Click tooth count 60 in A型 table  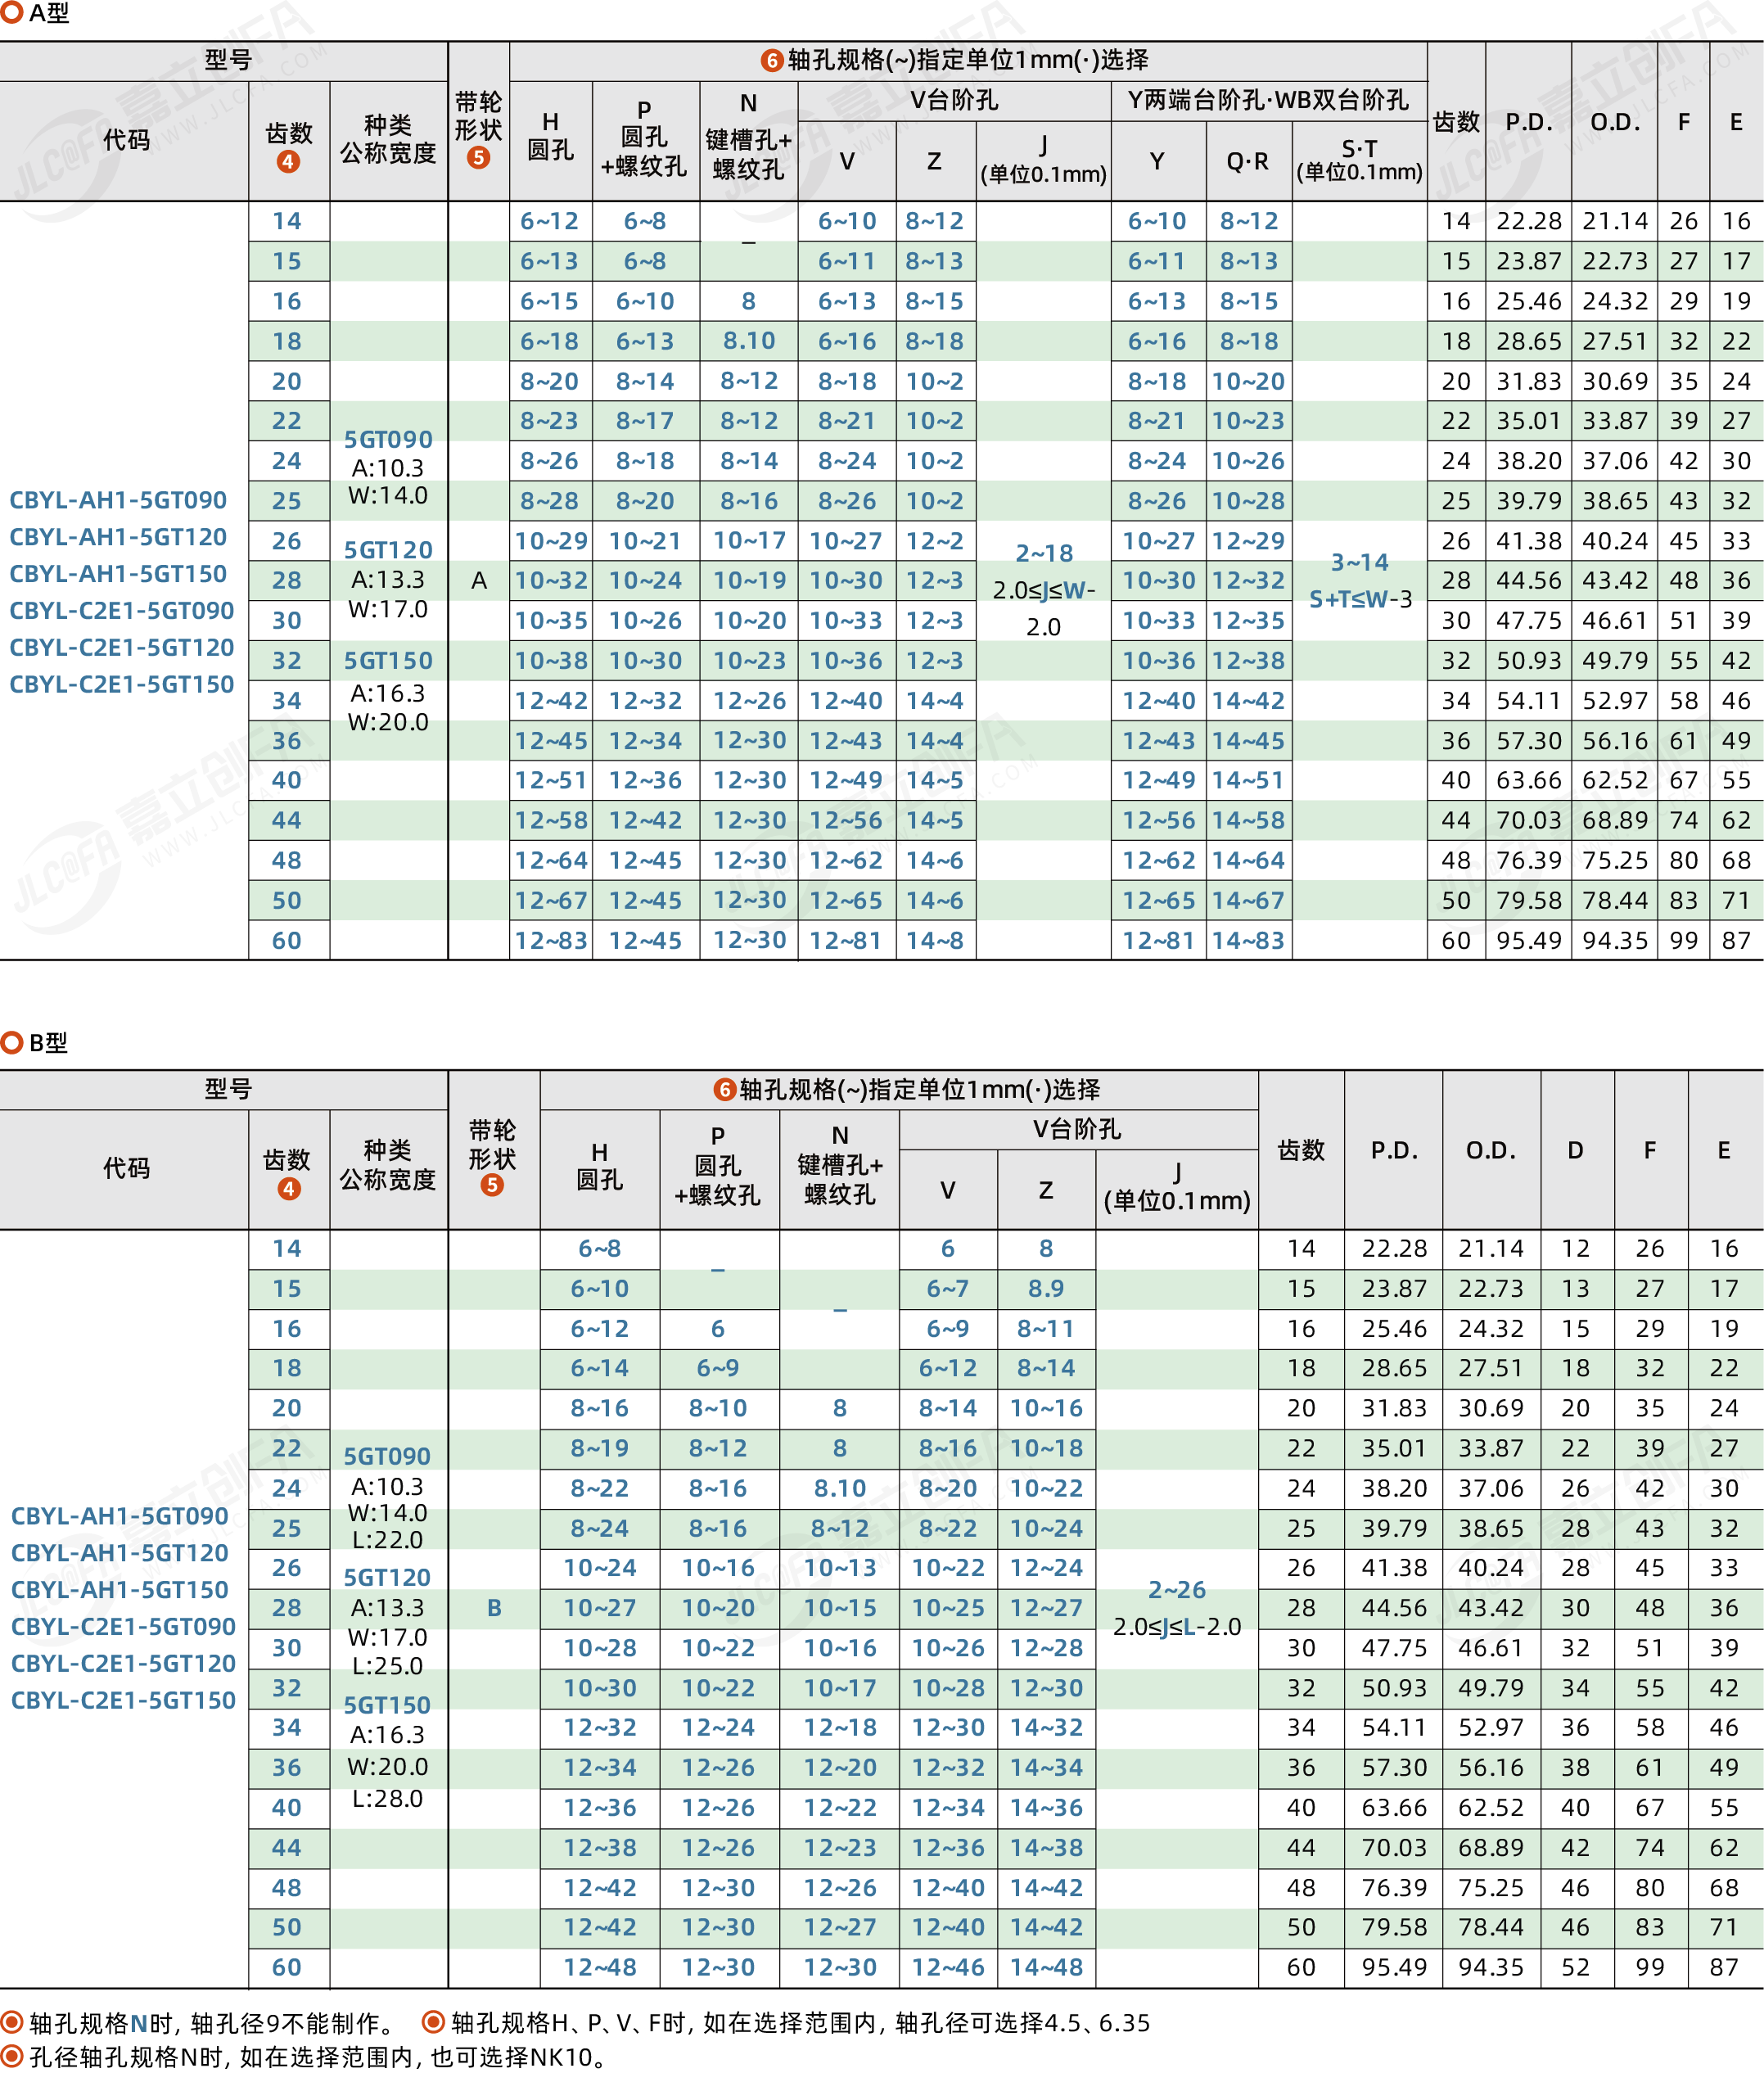[x=287, y=940]
